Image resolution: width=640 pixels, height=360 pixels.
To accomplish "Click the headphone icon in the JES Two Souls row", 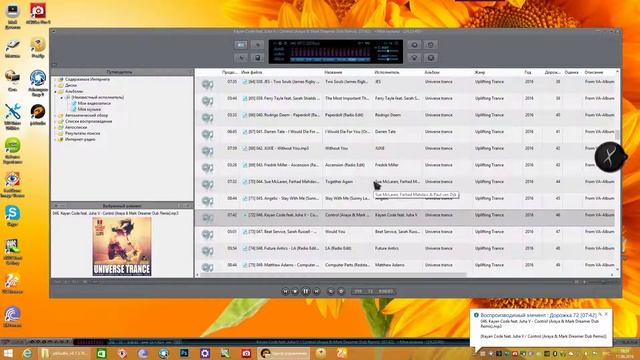I will click(x=207, y=84).
